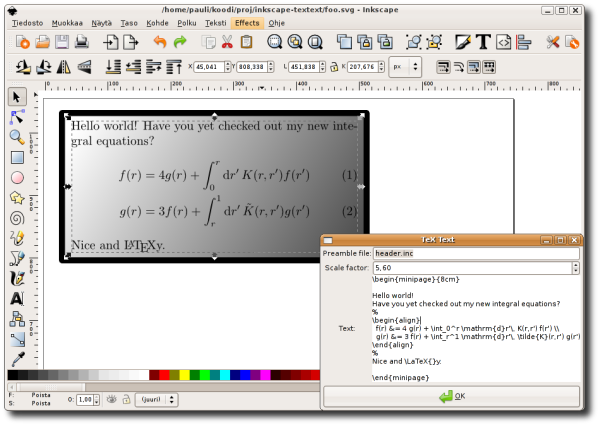600x426 pixels.
Task: Open the Muokkaa menu
Action: [67, 23]
